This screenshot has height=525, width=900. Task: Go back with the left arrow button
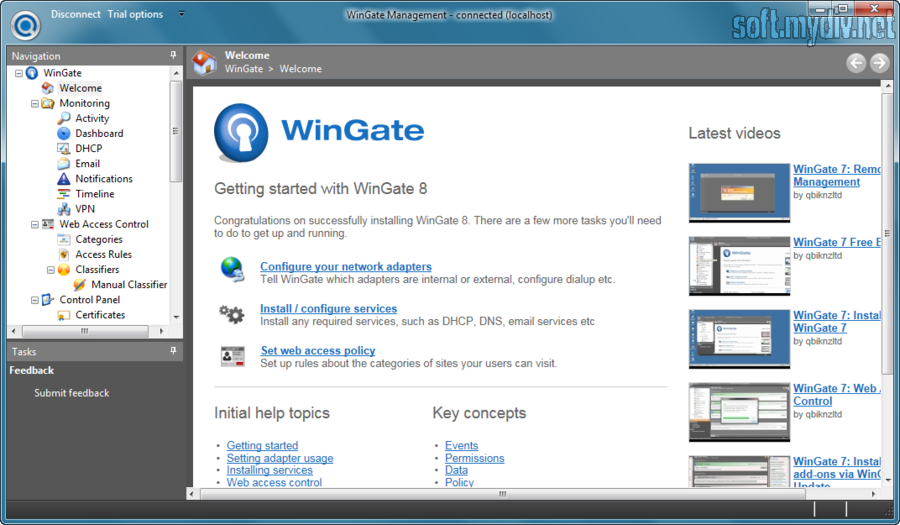point(856,63)
